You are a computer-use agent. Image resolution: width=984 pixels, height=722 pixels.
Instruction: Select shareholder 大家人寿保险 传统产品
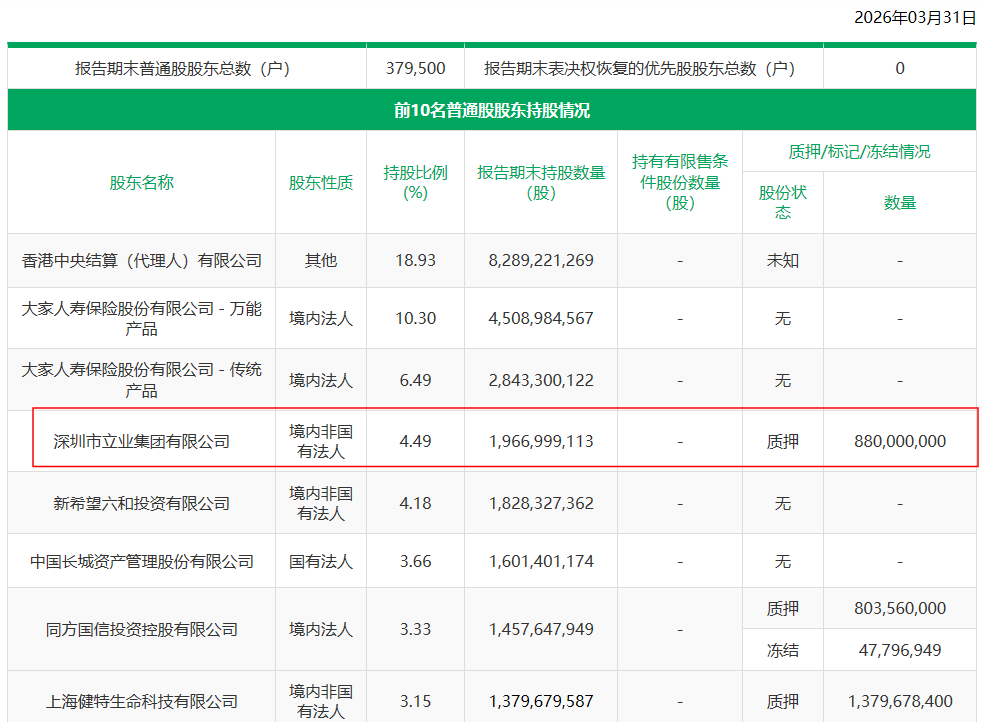(x=141, y=380)
